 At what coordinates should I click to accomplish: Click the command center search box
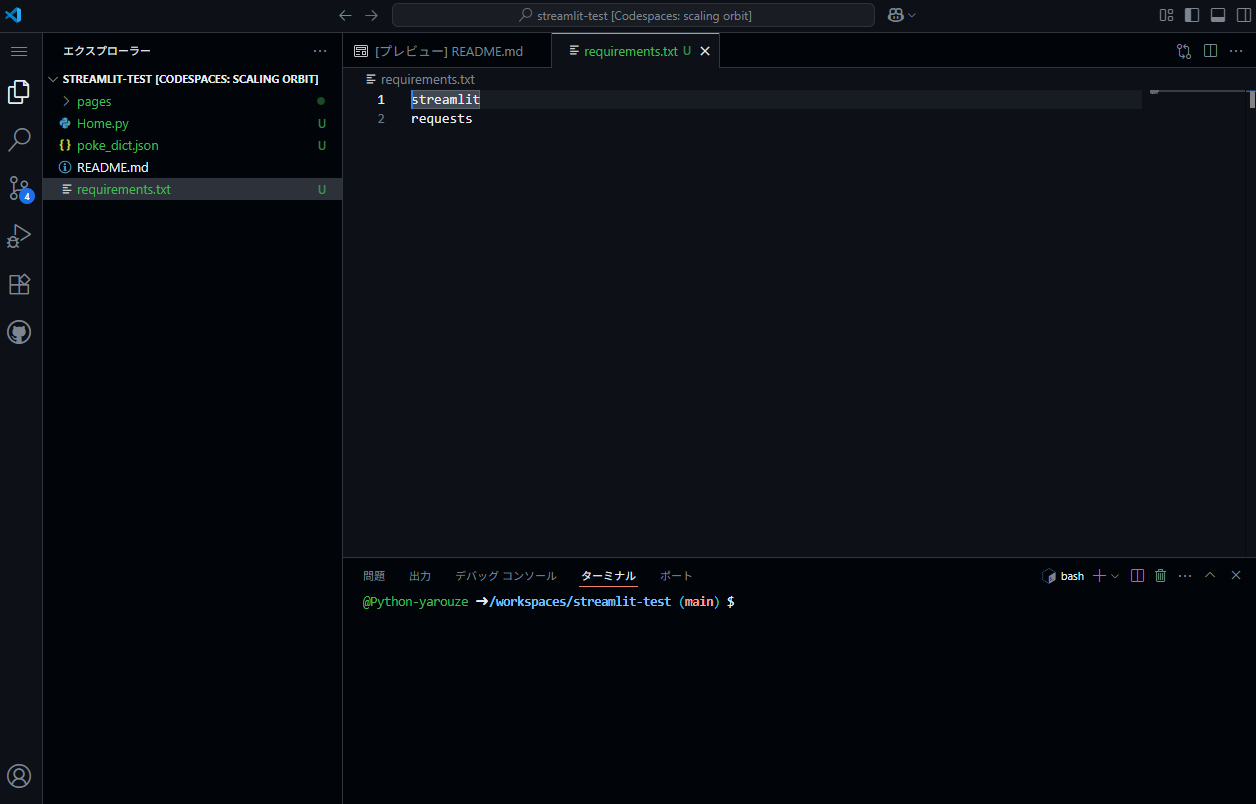pos(633,15)
